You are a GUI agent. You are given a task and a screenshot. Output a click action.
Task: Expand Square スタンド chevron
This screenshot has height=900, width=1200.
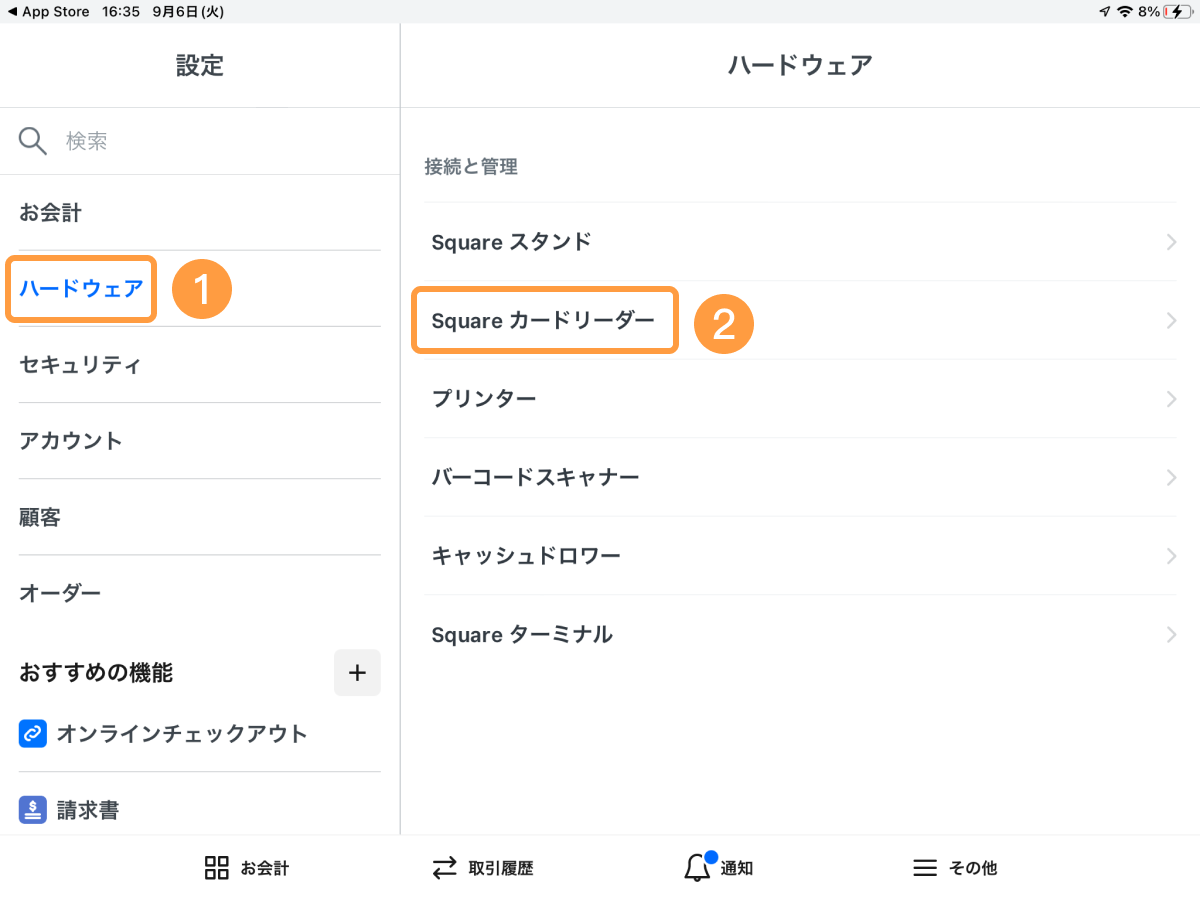[1172, 242]
